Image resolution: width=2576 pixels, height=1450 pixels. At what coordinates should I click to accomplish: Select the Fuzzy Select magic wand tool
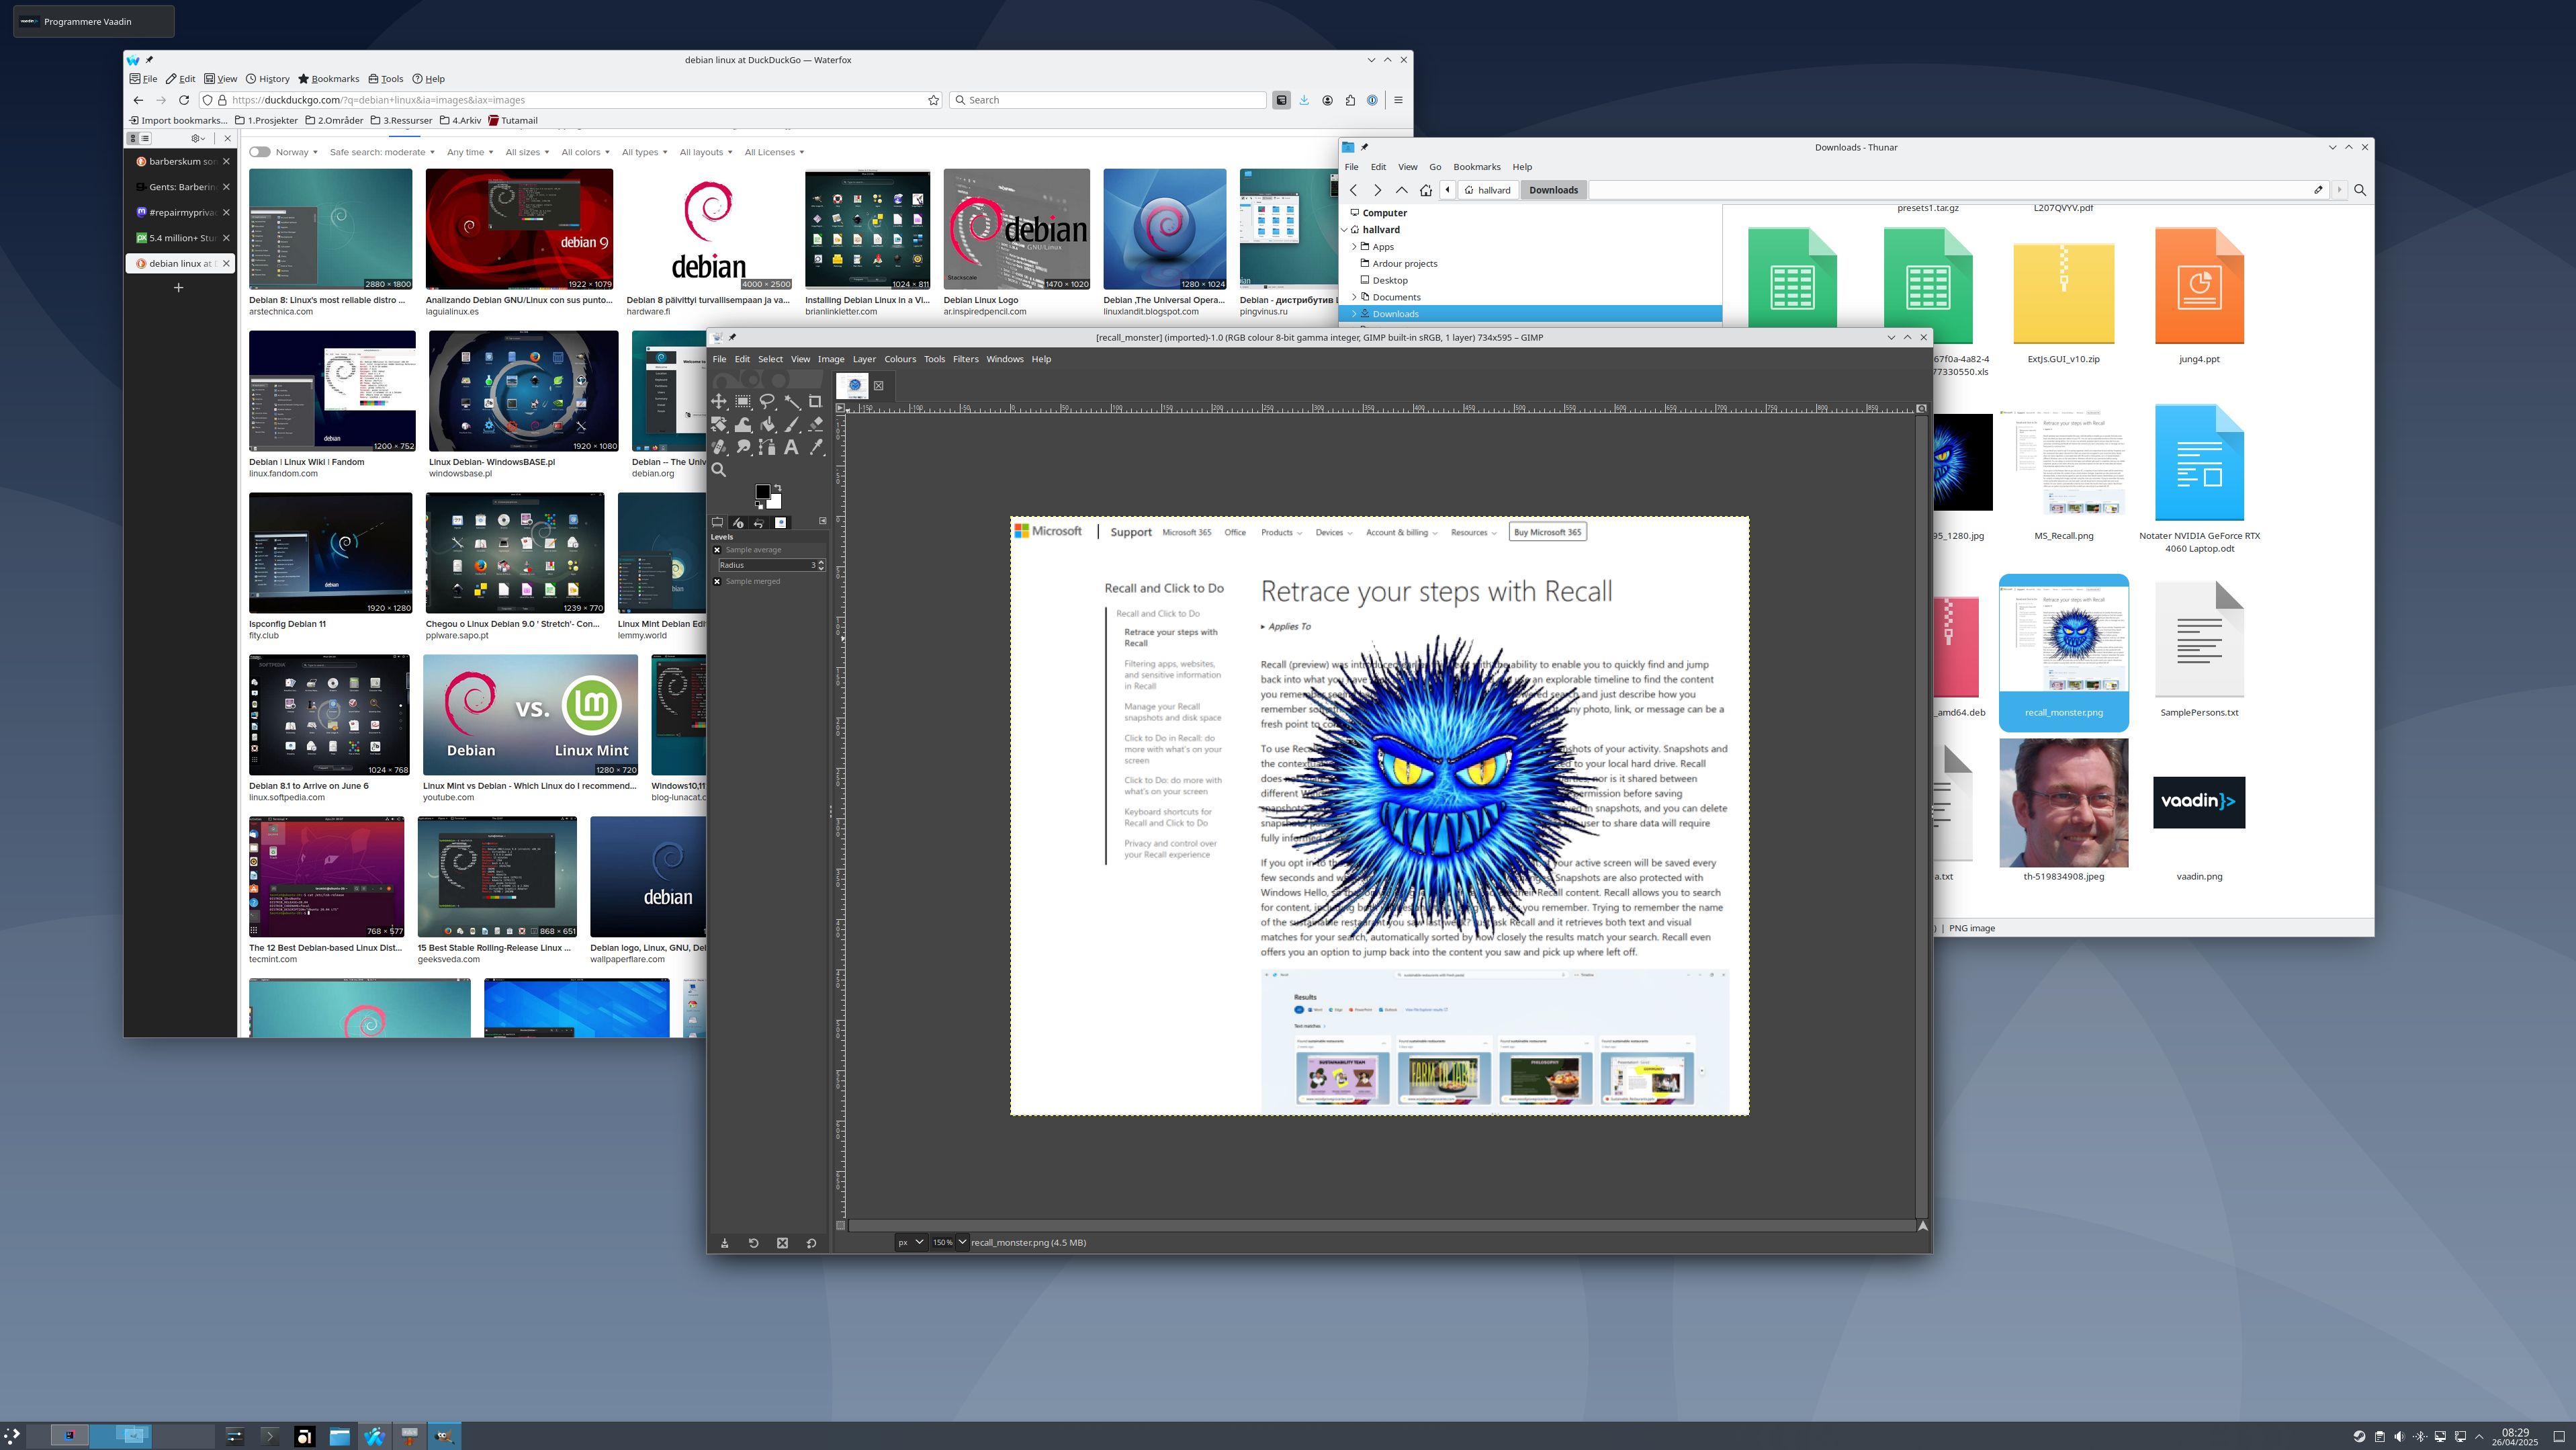[x=791, y=402]
